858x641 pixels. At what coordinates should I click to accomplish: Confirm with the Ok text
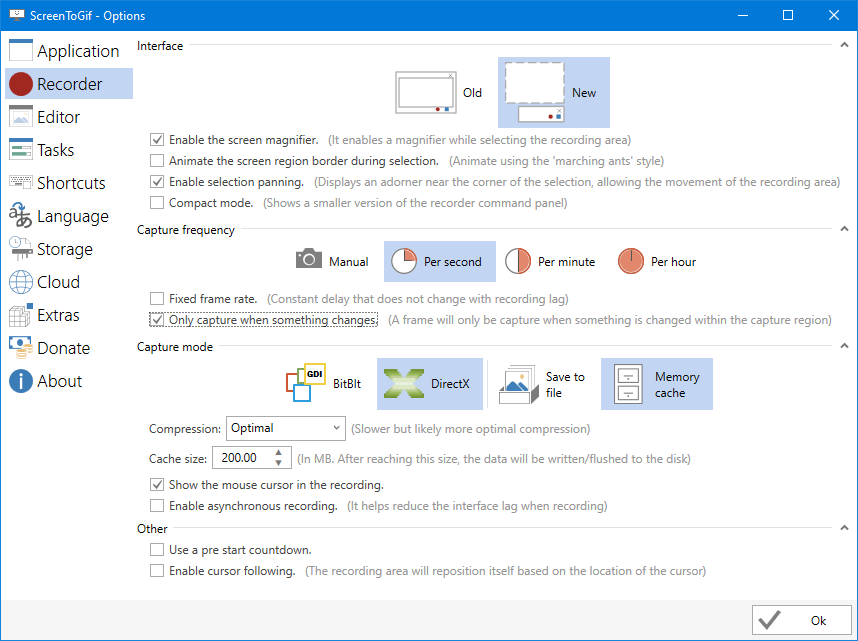pos(818,620)
